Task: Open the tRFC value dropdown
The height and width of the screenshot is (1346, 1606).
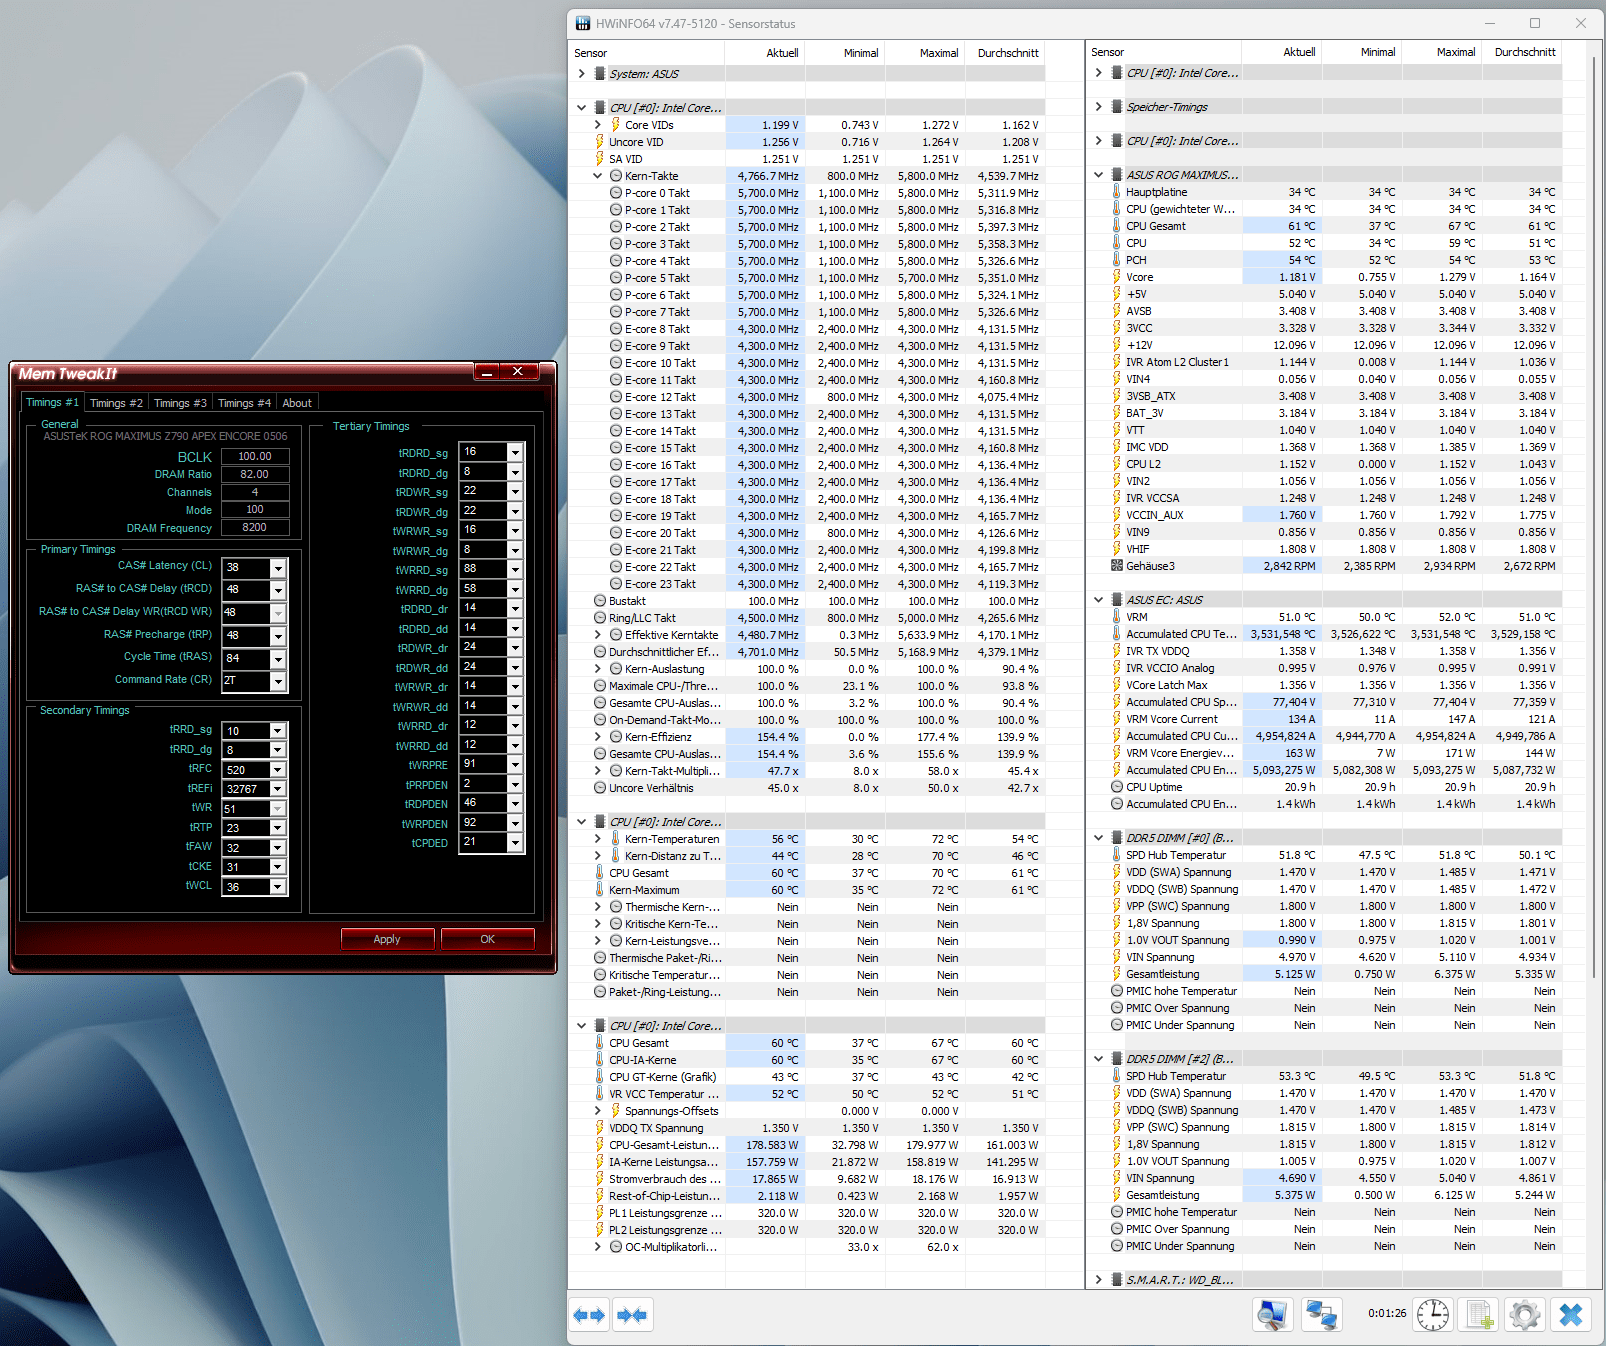Action: tap(278, 770)
